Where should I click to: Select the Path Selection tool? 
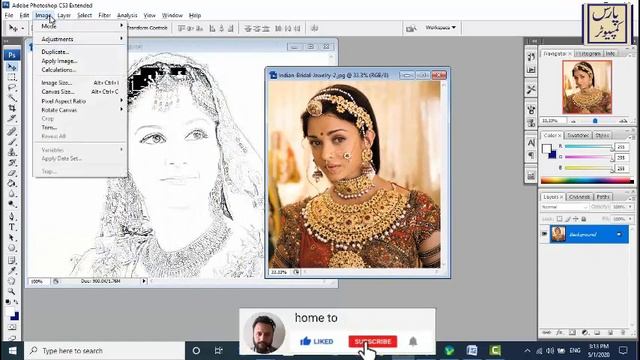(12, 237)
